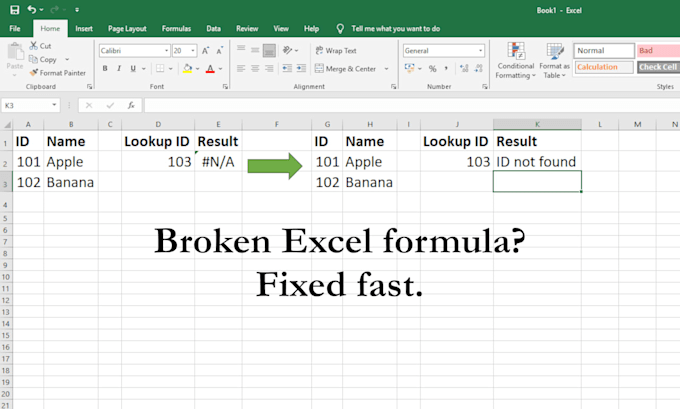This screenshot has width=680, height=409.
Task: Click the Undo arrow icon
Action: (32, 9)
